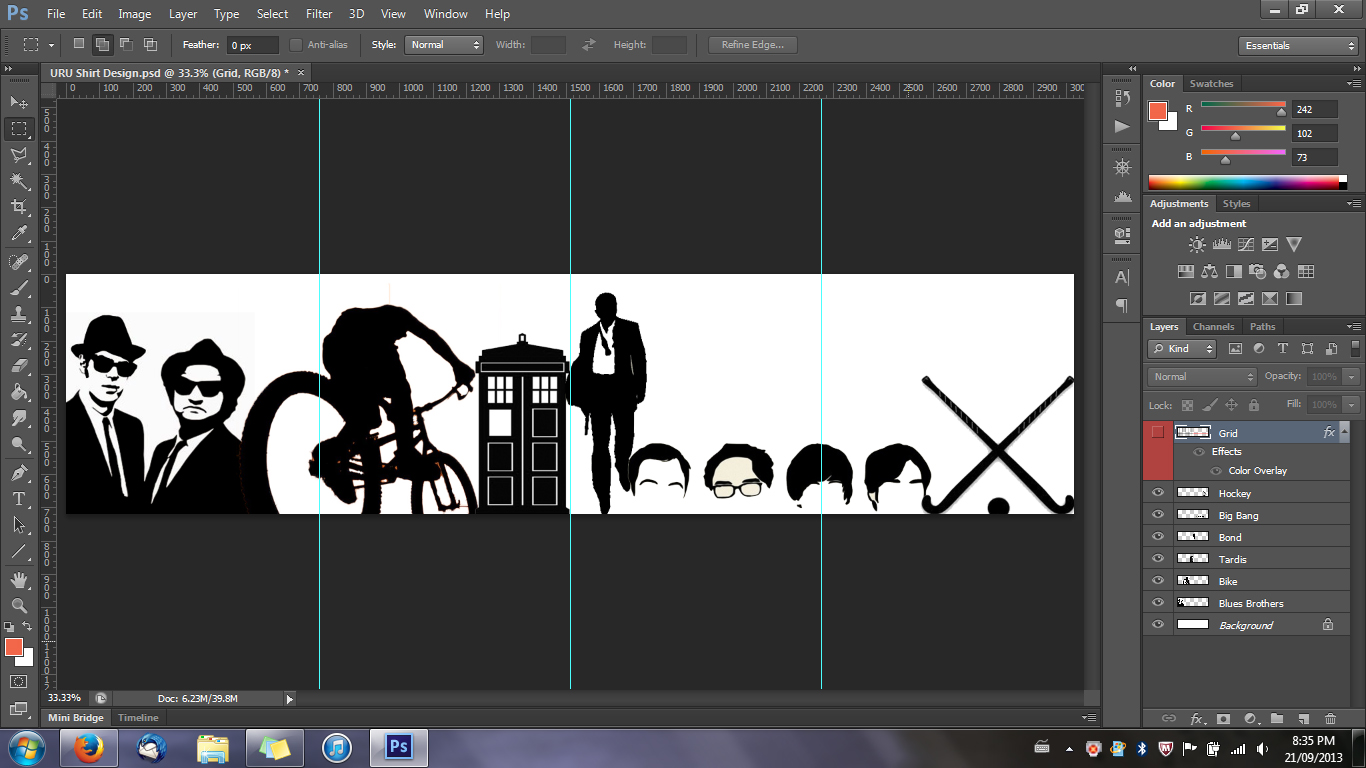
Task: Open the Fill dropdown arrow
Action: 1352,405
